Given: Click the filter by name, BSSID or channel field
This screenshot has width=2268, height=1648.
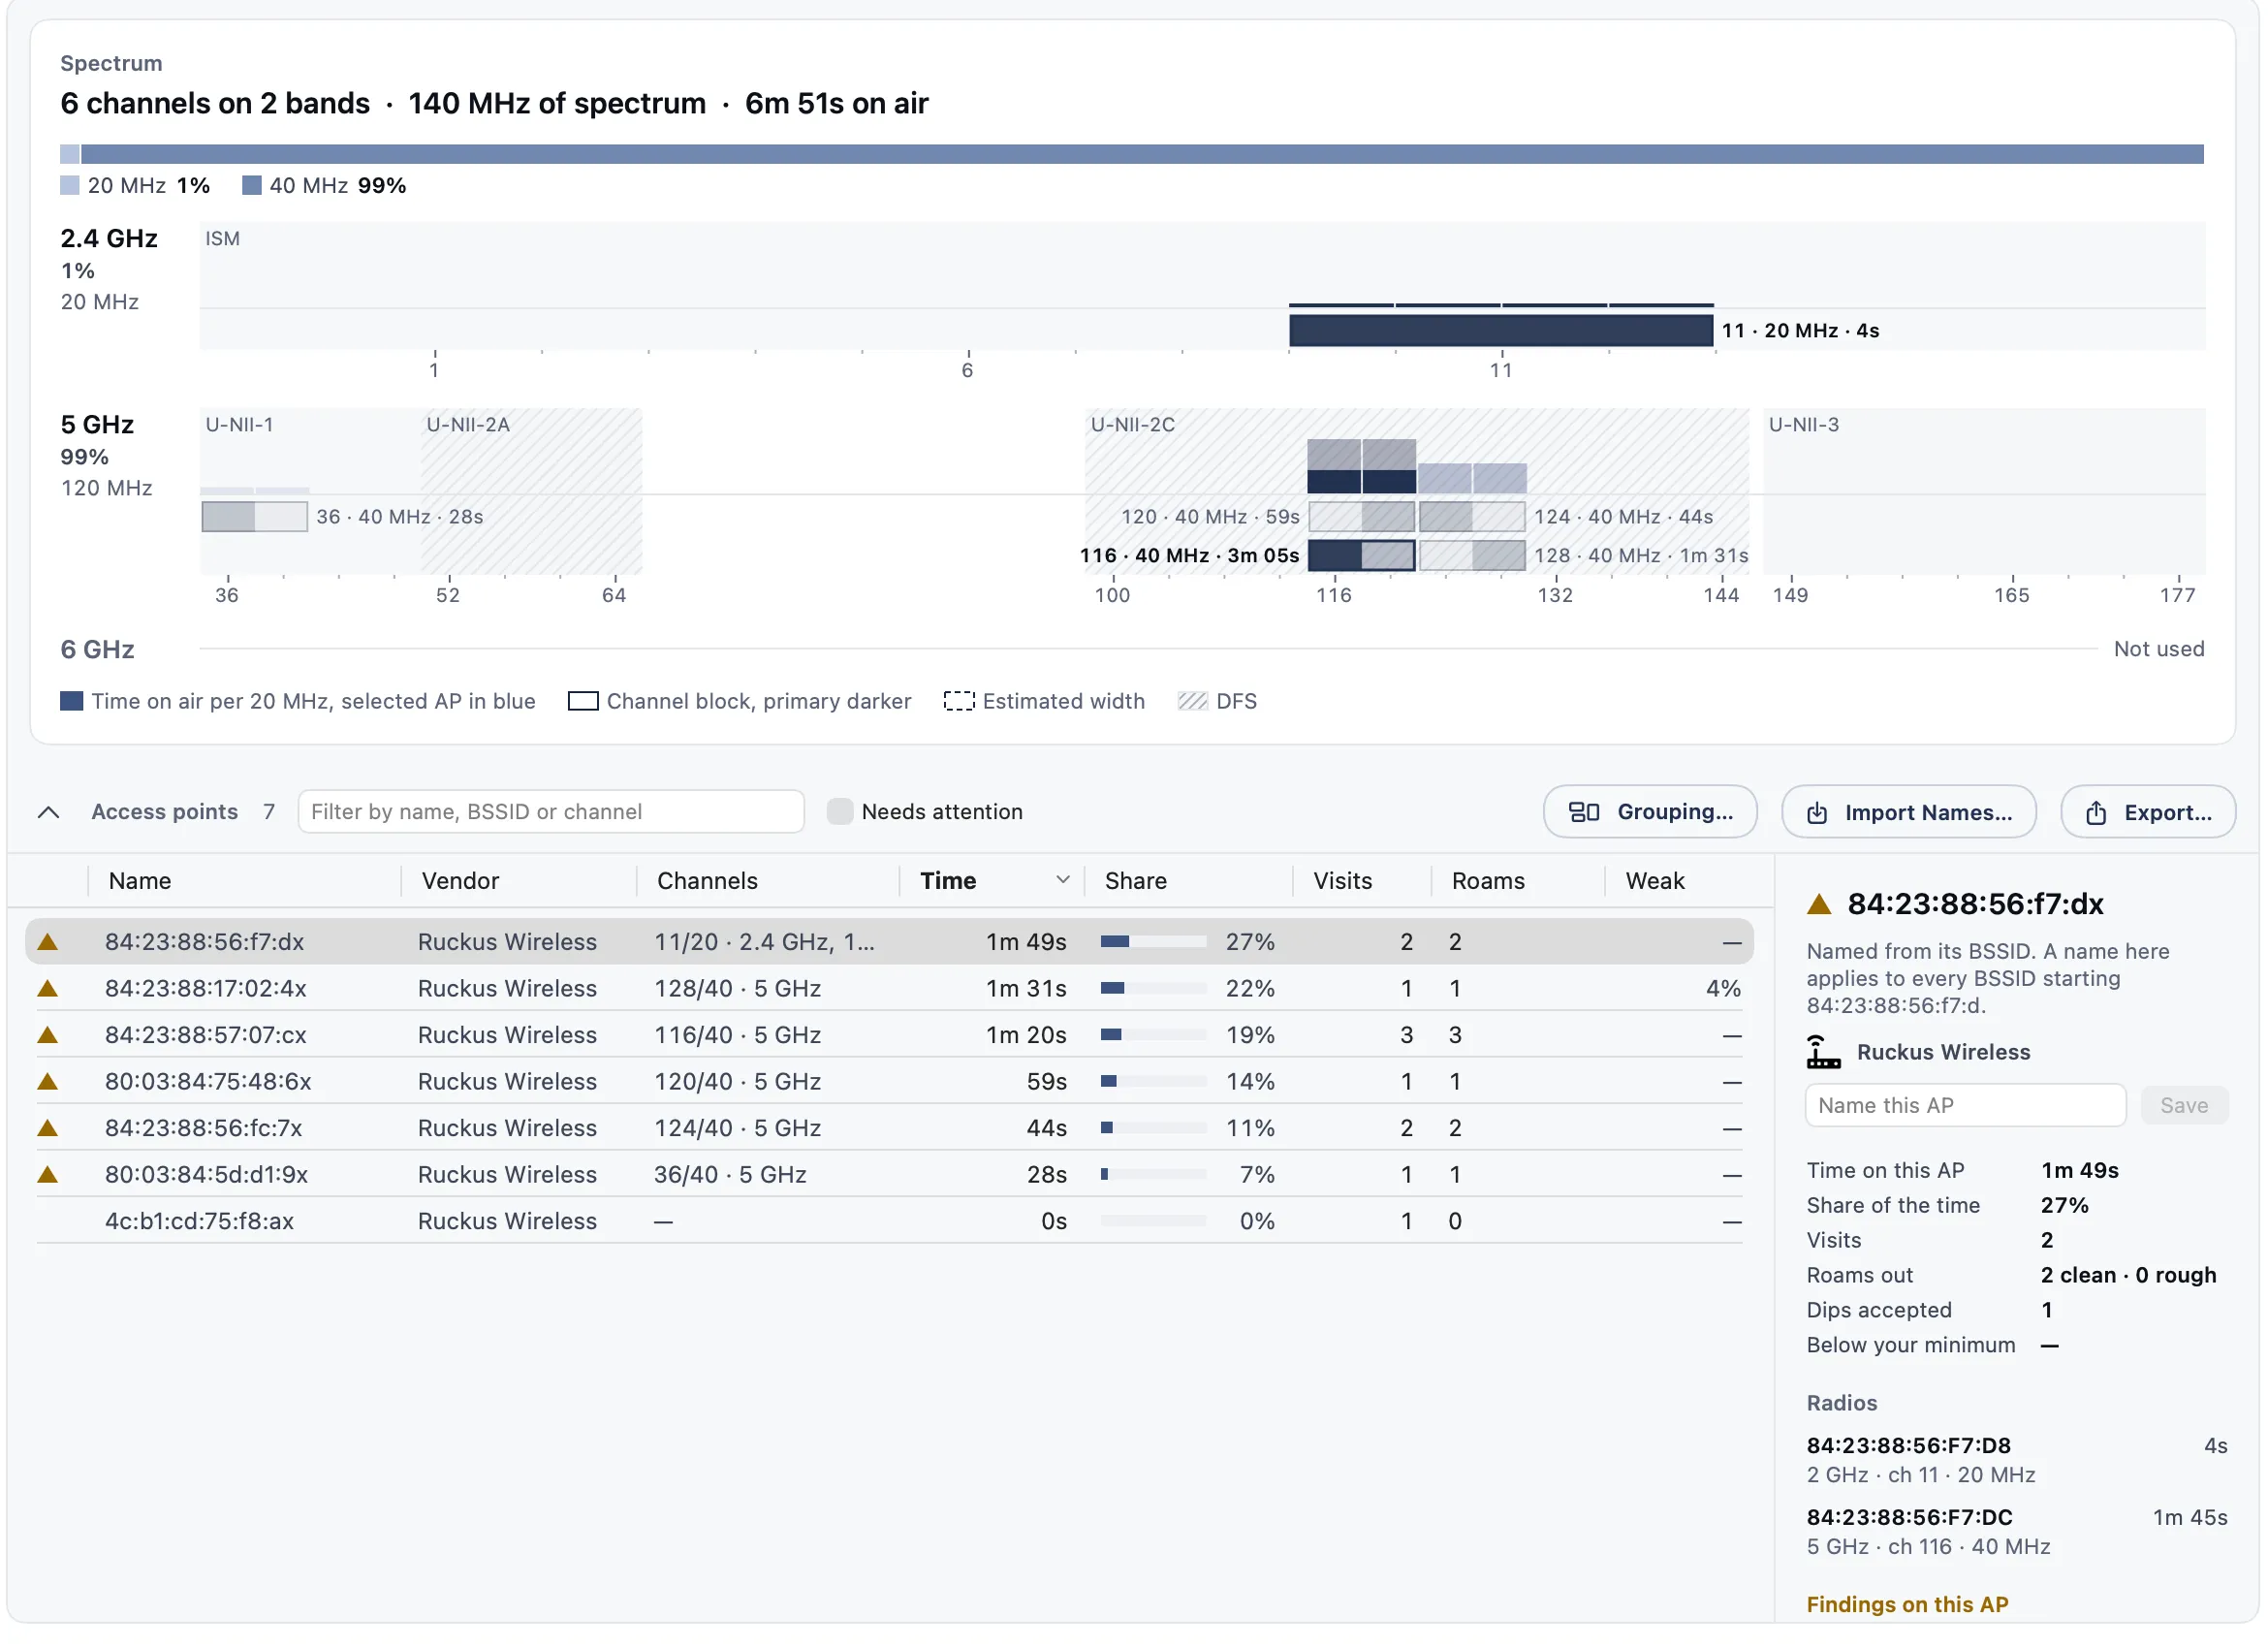Looking at the screenshot, I should tap(551, 812).
